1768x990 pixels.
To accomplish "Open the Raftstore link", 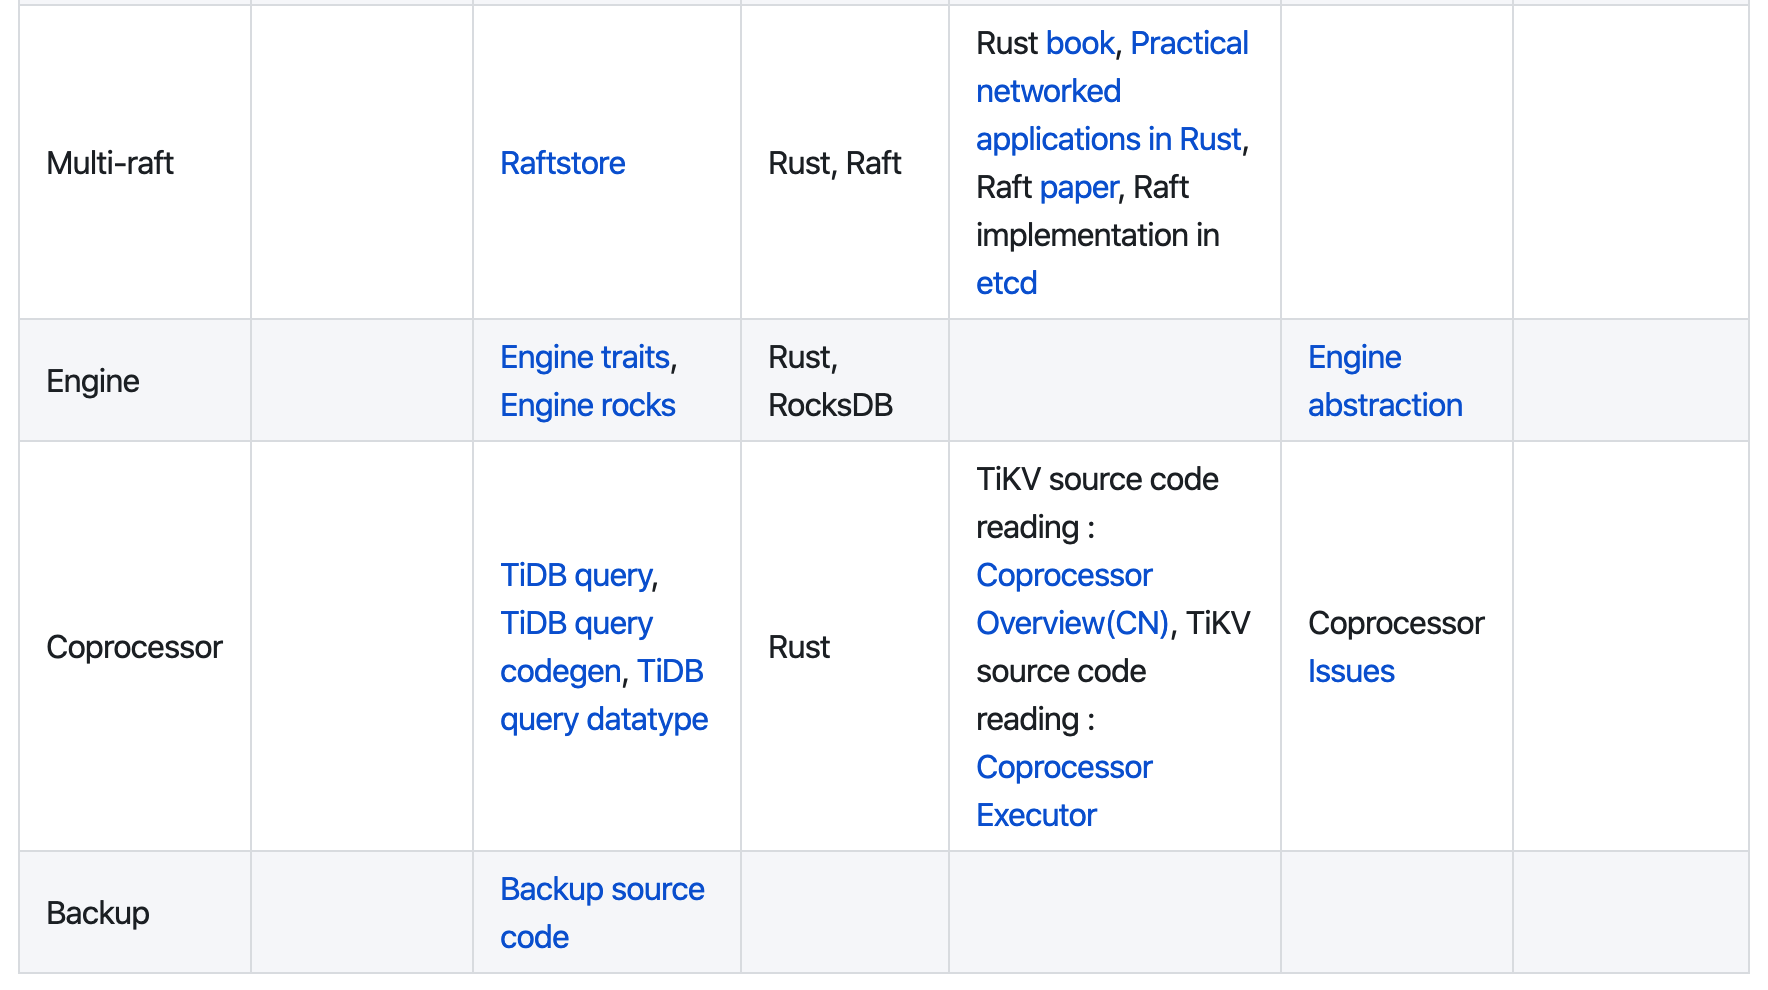I will (x=562, y=163).
